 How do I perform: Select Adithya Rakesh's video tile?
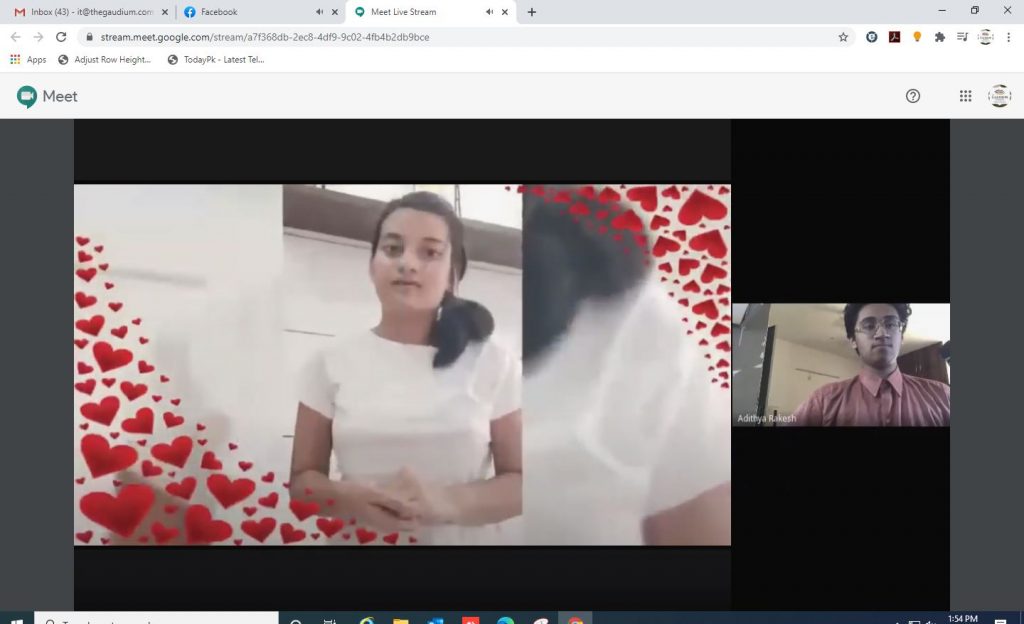(x=840, y=365)
